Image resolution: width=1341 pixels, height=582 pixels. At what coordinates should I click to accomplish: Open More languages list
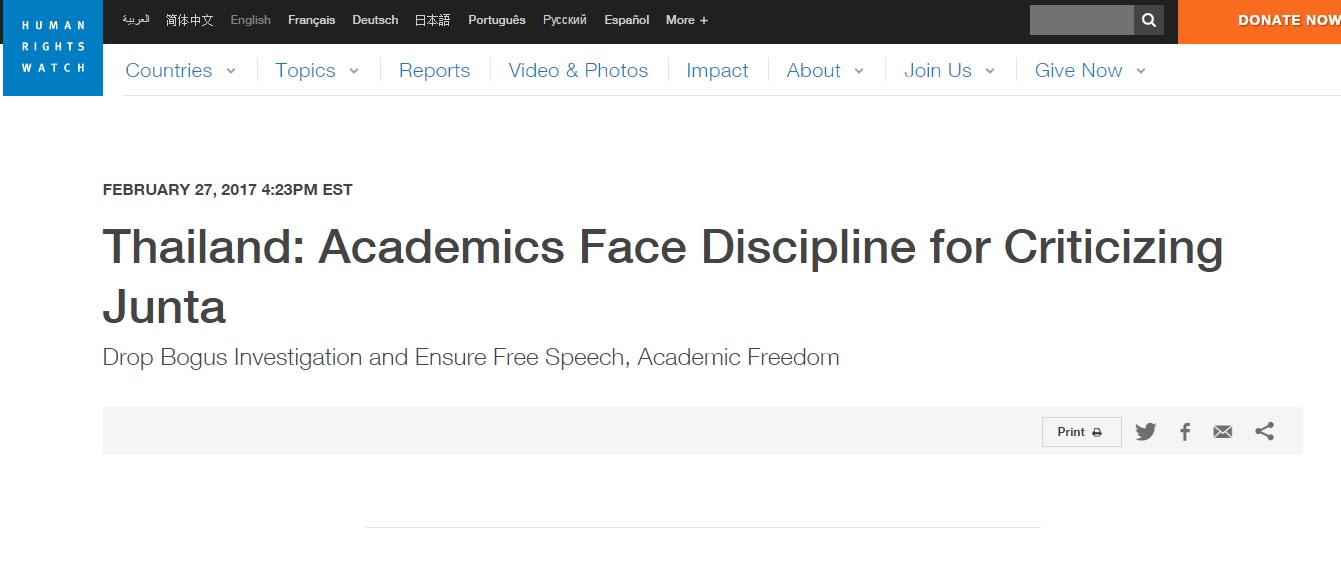(x=687, y=20)
